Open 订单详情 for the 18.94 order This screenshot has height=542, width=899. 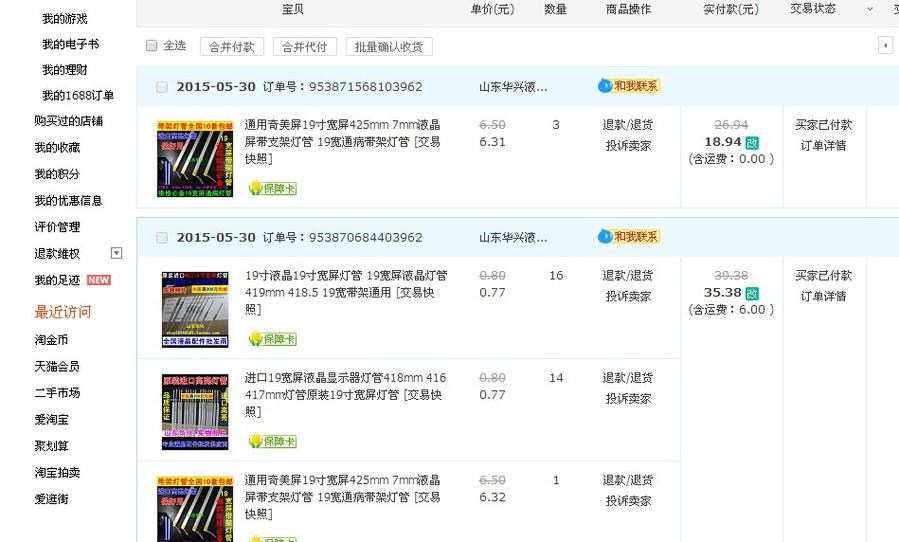823,146
